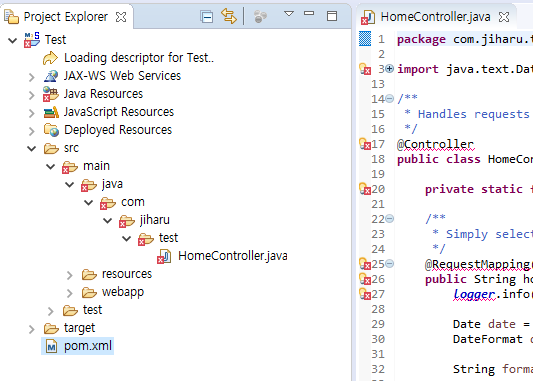Select the java folder label
The width and height of the screenshot is (533, 381).
(x=112, y=184)
